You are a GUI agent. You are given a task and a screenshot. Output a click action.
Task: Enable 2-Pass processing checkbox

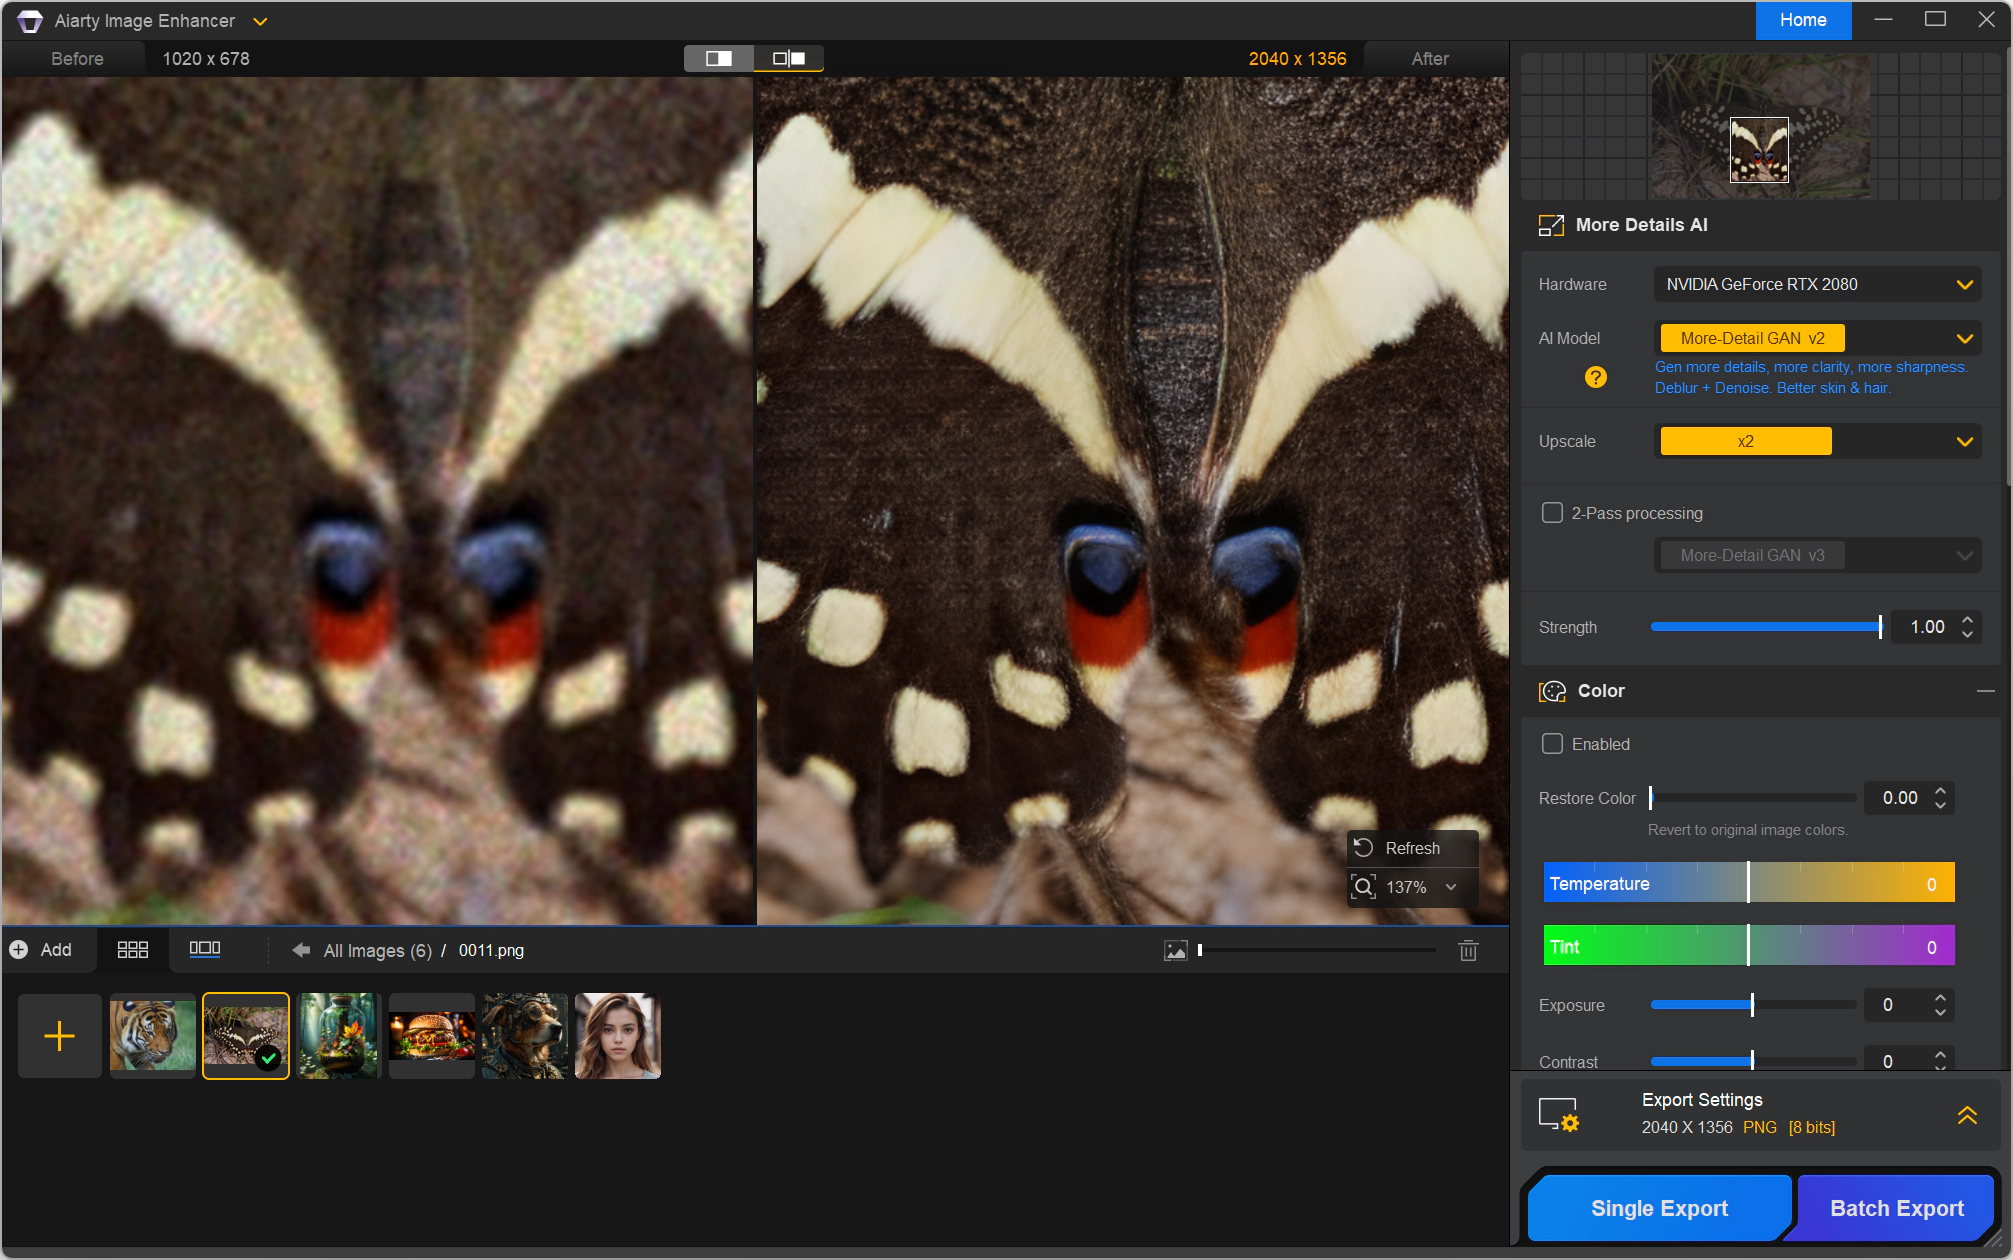(x=1552, y=513)
